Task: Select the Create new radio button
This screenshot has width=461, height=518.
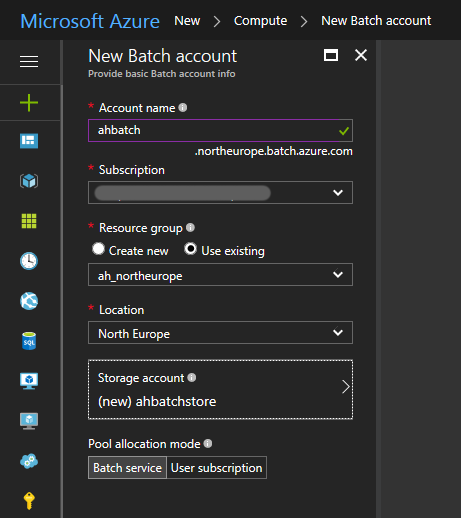Action: (98, 249)
